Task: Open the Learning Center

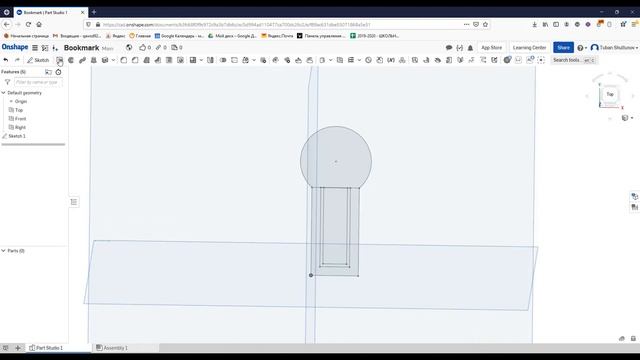Action: tap(529, 48)
